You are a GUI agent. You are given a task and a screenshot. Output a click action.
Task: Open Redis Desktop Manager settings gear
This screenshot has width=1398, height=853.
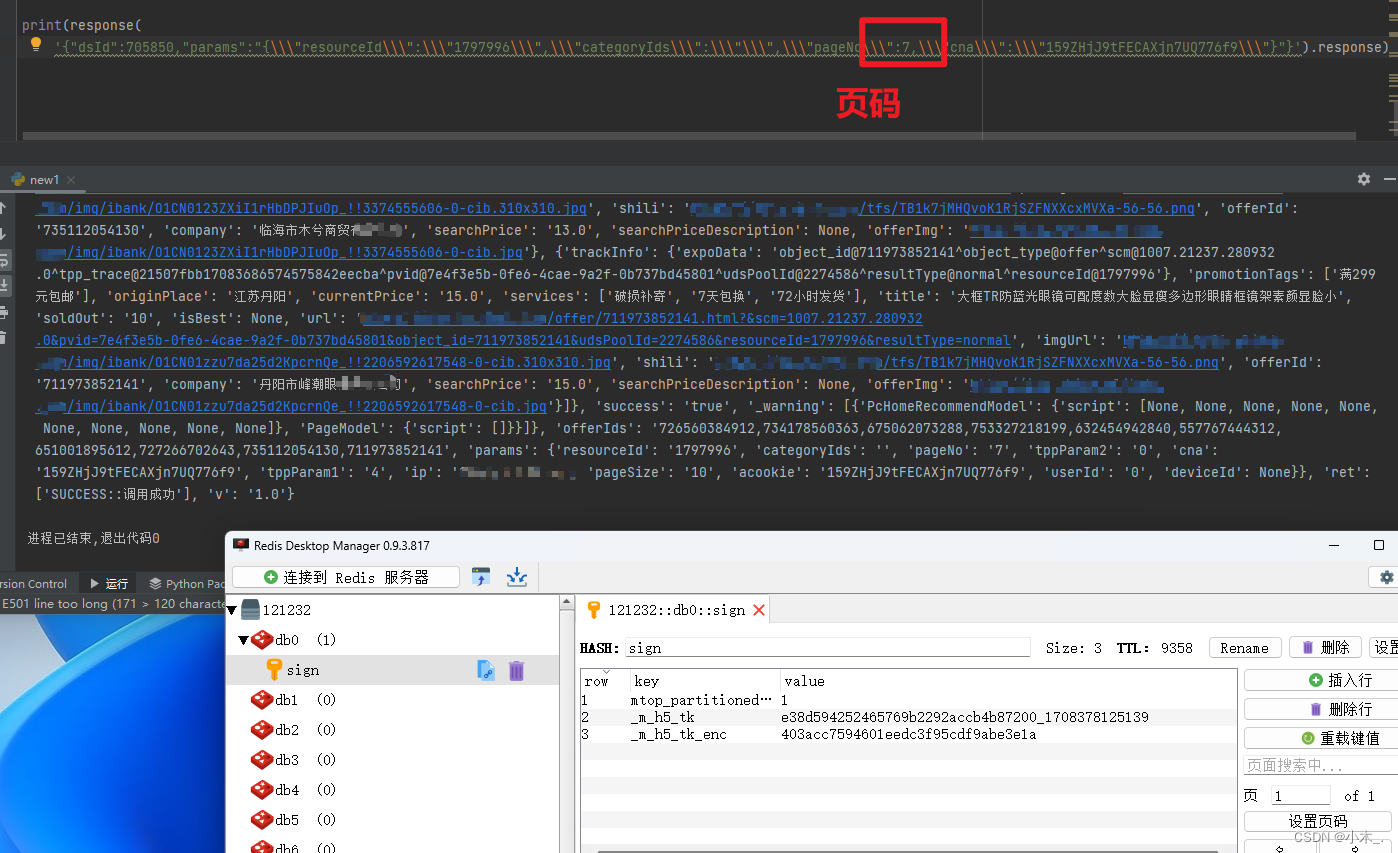(x=1385, y=578)
